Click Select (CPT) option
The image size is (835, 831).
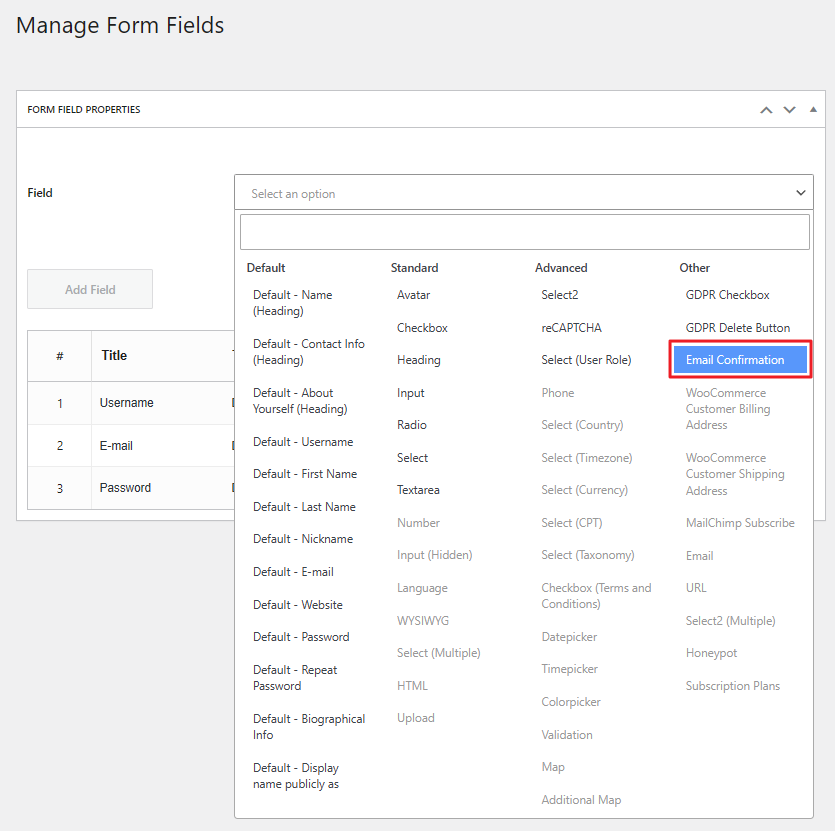point(571,523)
